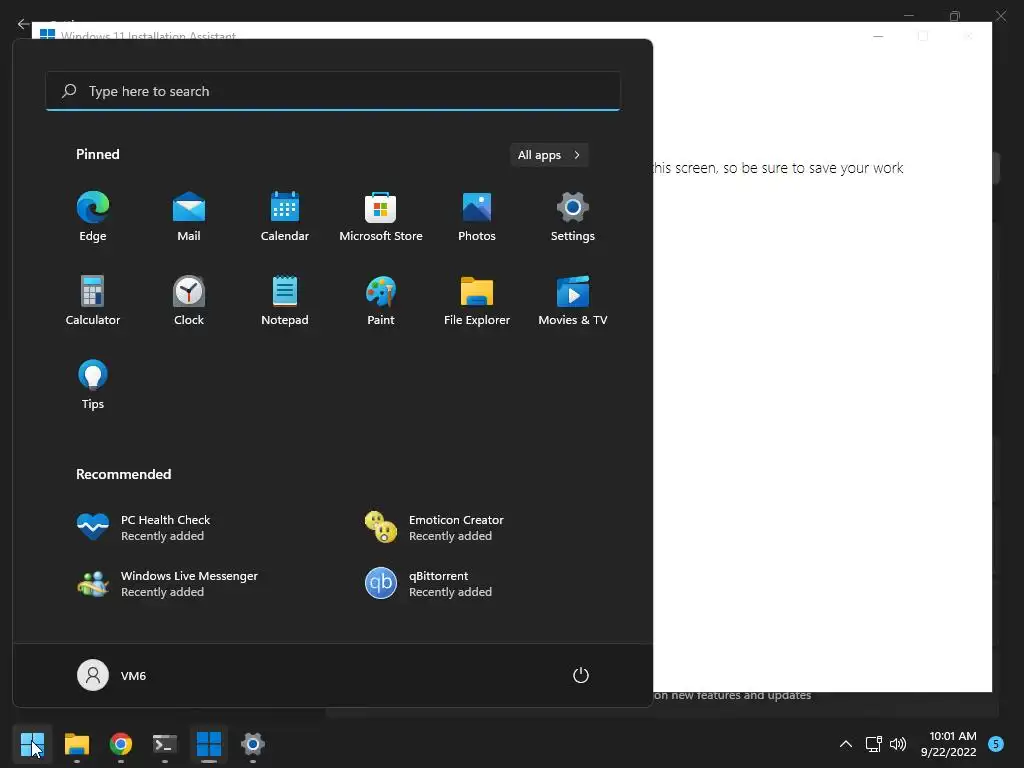This screenshot has height=768, width=1024.
Task: Open the Calendar app
Action: point(285,217)
